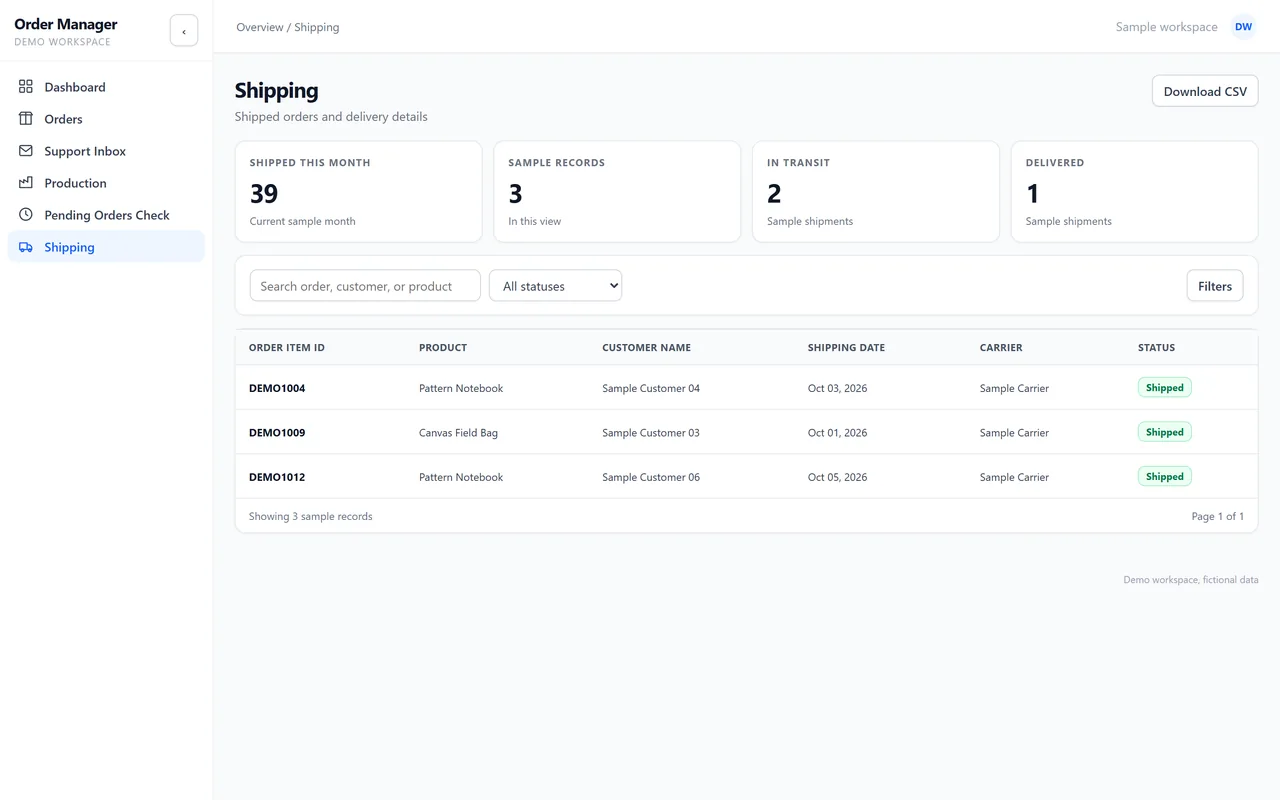Click the Status column header

click(x=1156, y=348)
